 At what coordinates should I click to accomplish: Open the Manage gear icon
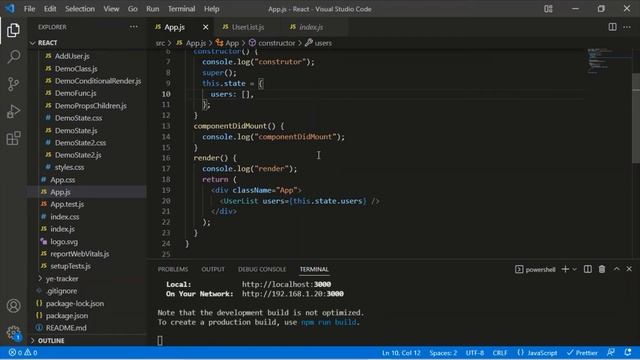click(13, 332)
